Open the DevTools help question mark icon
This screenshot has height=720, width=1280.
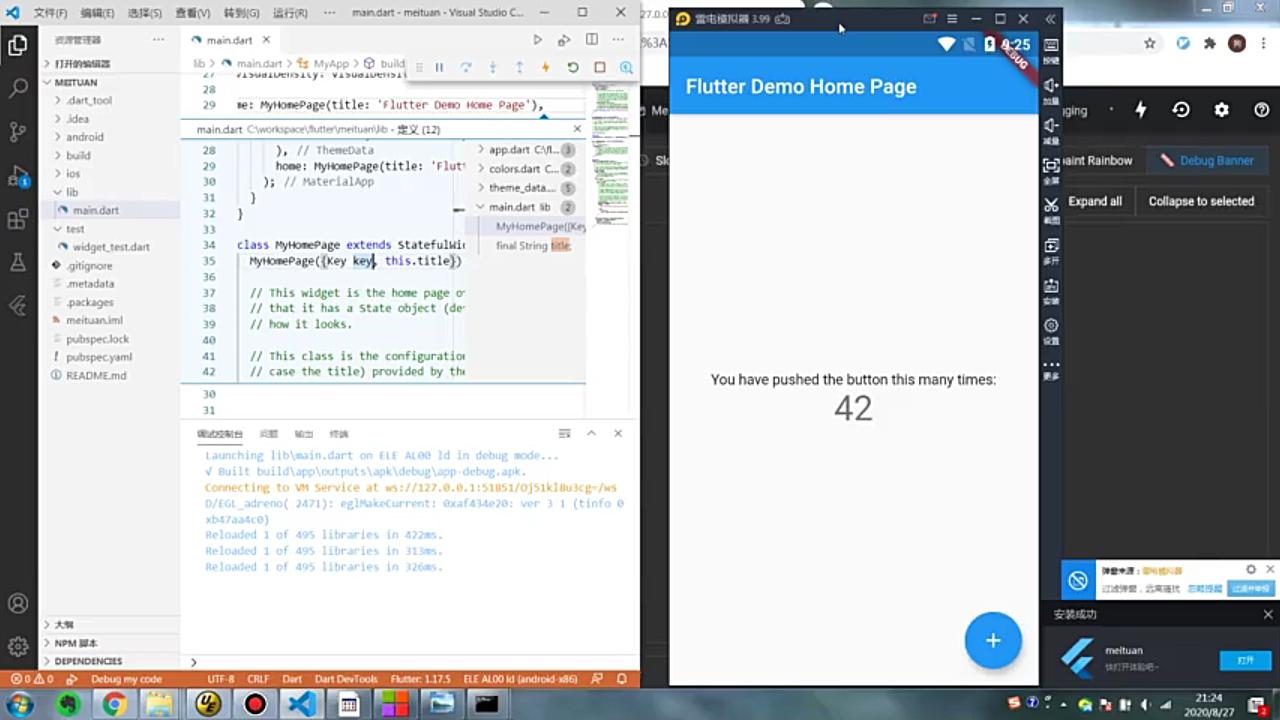[1261, 110]
